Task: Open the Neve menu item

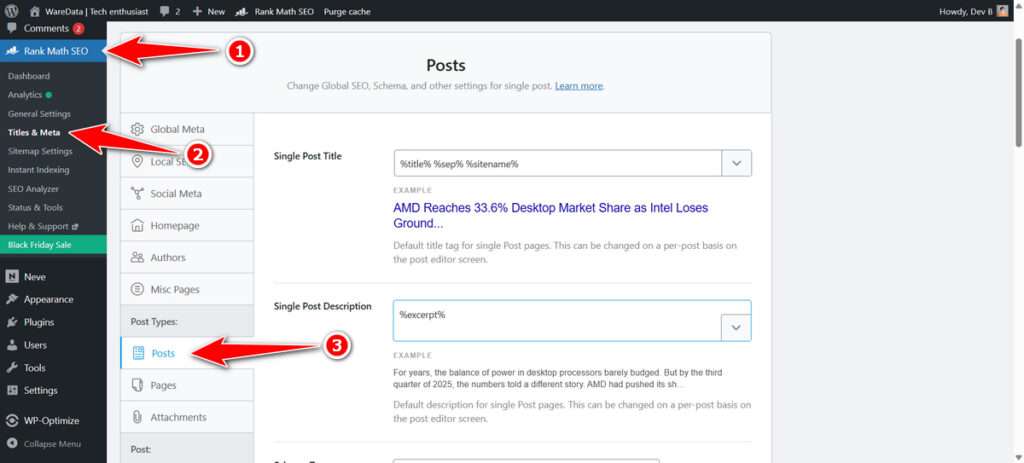Action: click(53, 277)
